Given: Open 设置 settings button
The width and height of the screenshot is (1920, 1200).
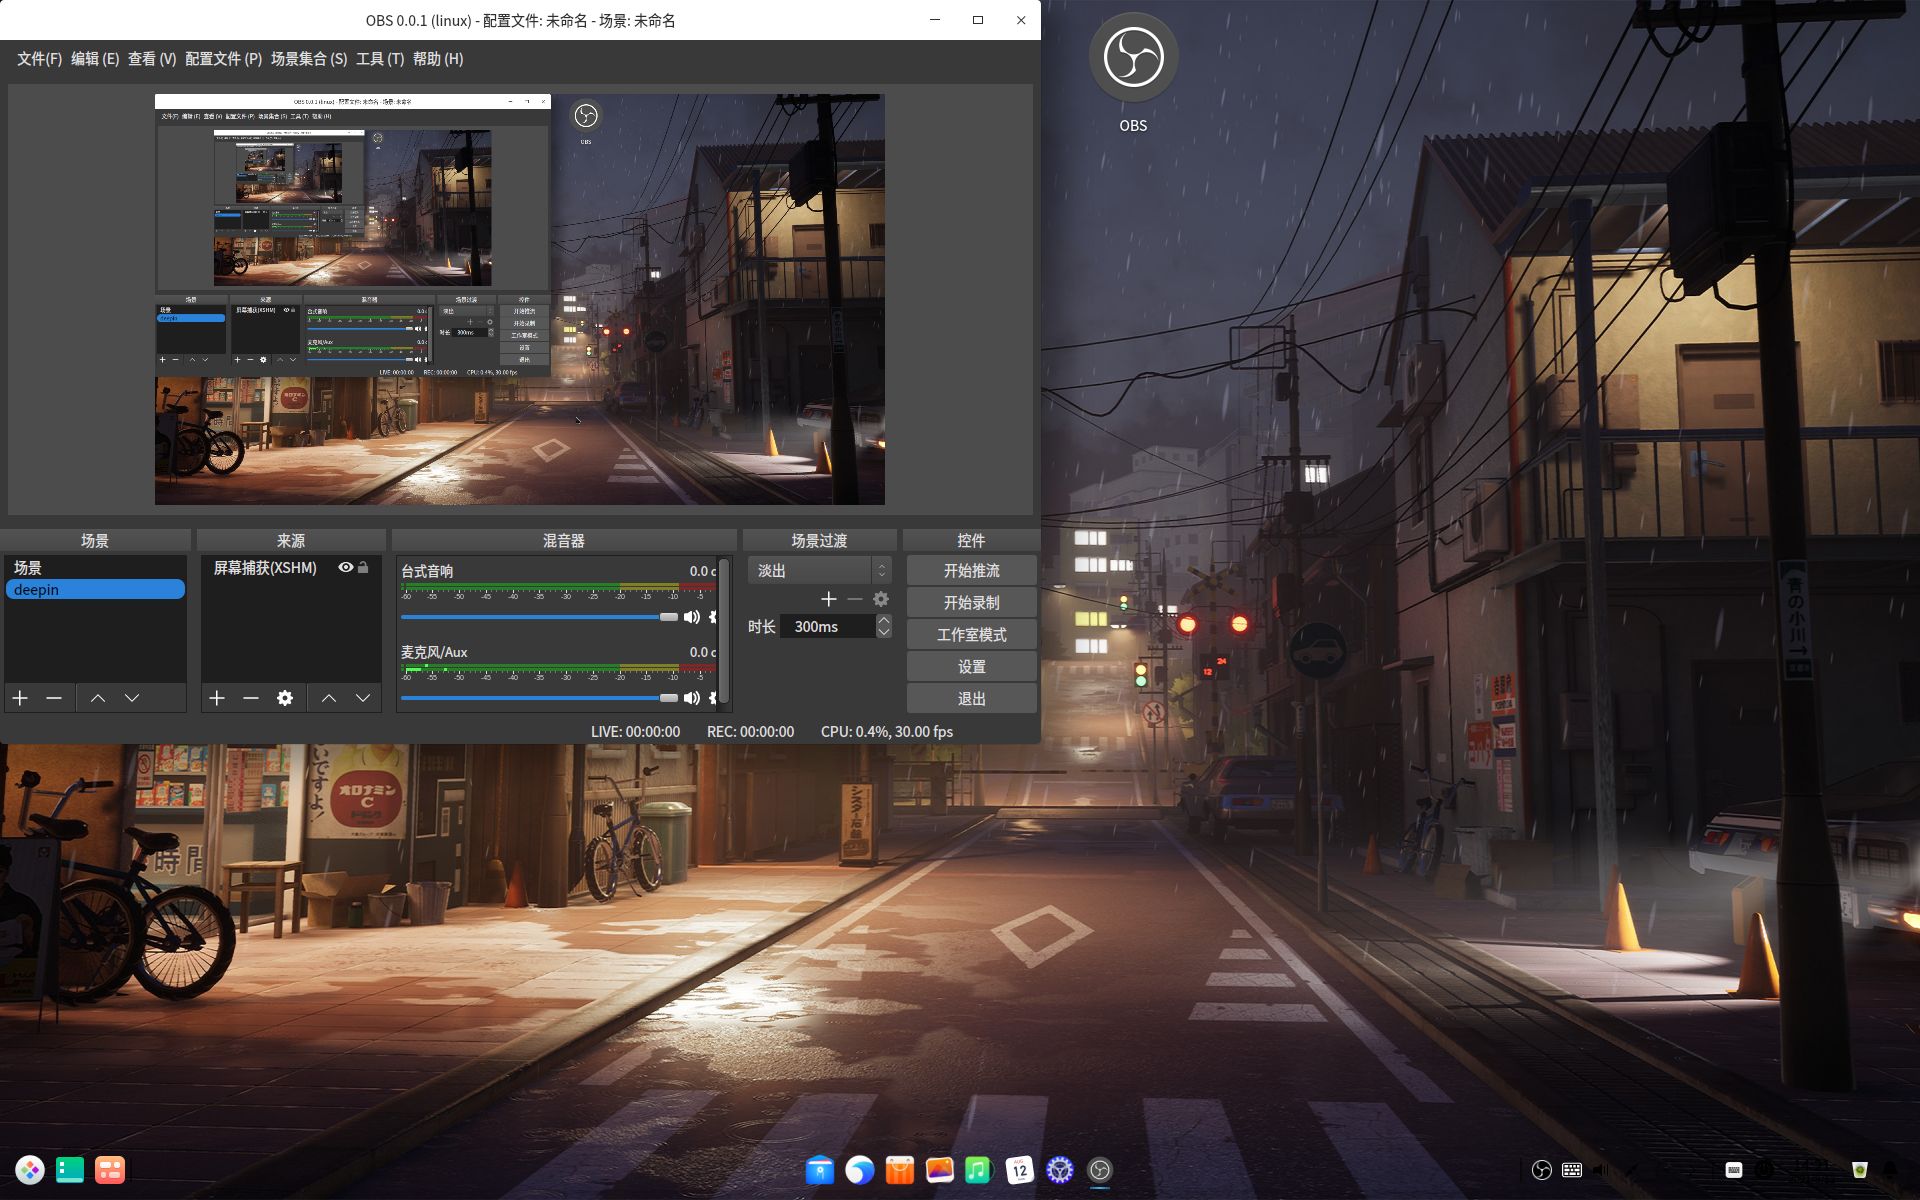Looking at the screenshot, I should point(971,667).
